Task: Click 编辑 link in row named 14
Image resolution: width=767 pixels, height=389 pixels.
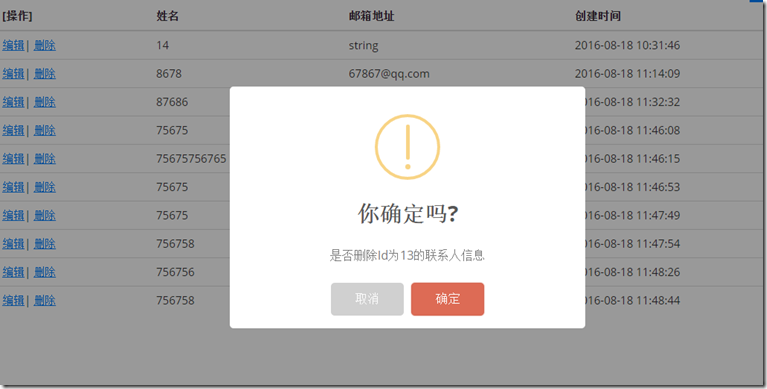Action: [x=13, y=46]
